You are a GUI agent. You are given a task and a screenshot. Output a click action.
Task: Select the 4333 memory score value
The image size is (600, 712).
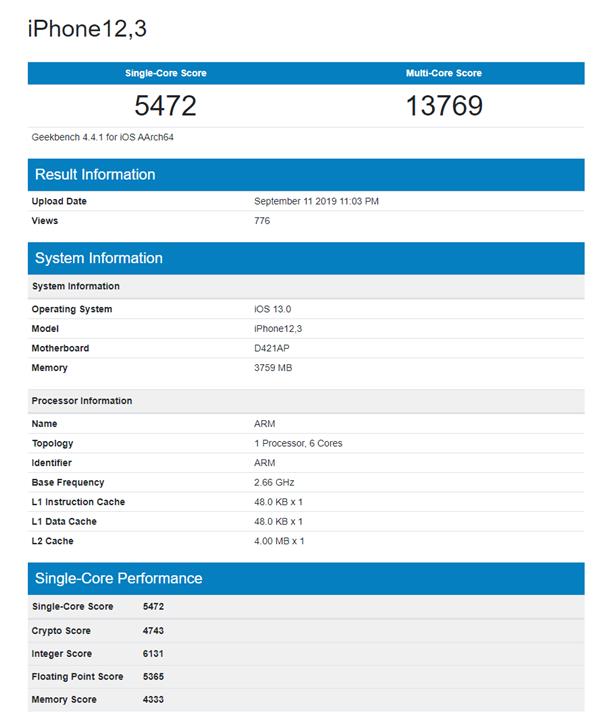[154, 700]
